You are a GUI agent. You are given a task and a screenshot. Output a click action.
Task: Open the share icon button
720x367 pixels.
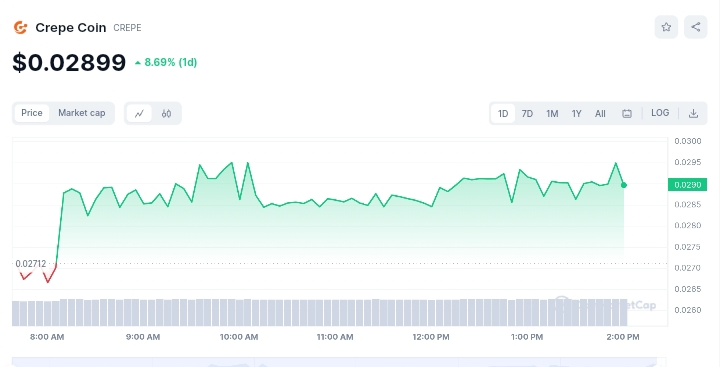click(x=696, y=27)
